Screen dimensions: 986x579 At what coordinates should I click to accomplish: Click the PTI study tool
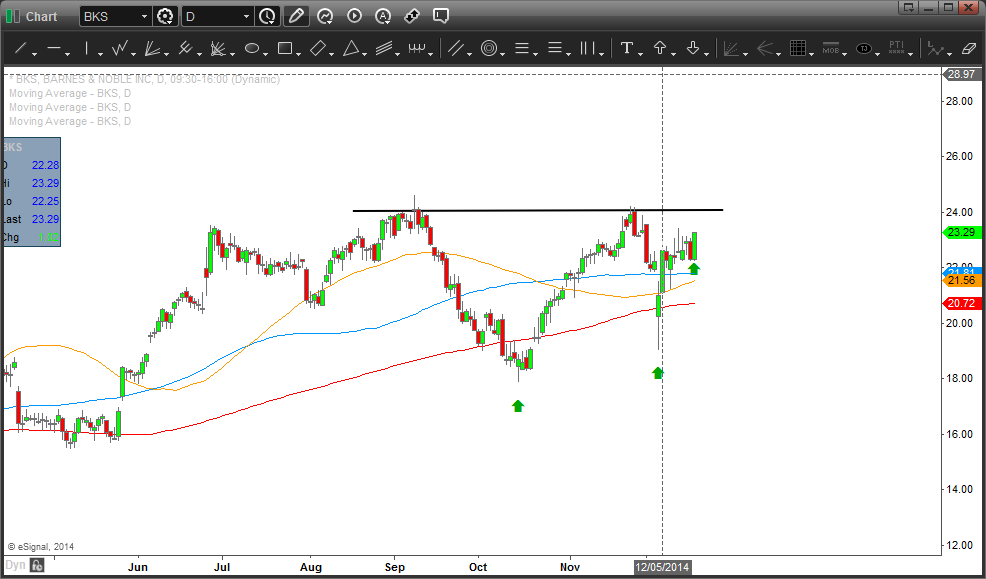[897, 48]
